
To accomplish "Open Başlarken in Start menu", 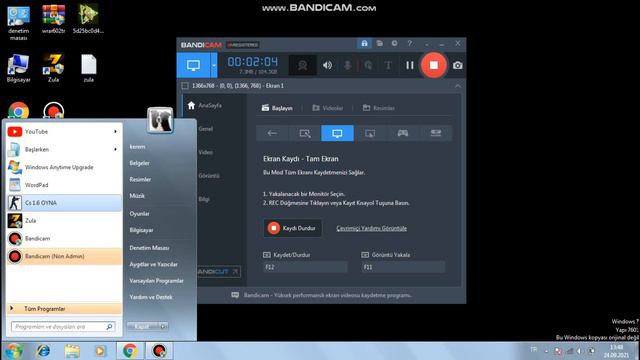I will [x=64, y=149].
